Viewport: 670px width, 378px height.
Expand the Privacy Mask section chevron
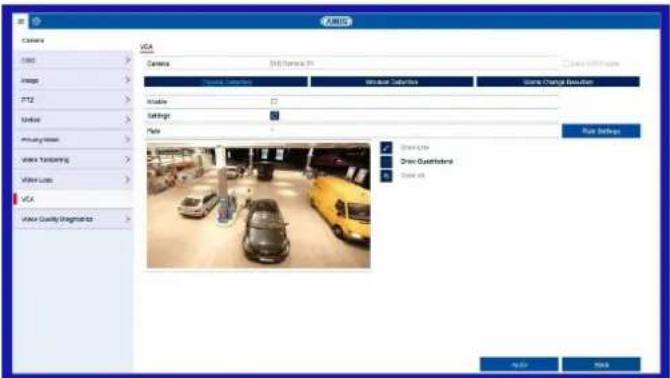click(x=127, y=140)
